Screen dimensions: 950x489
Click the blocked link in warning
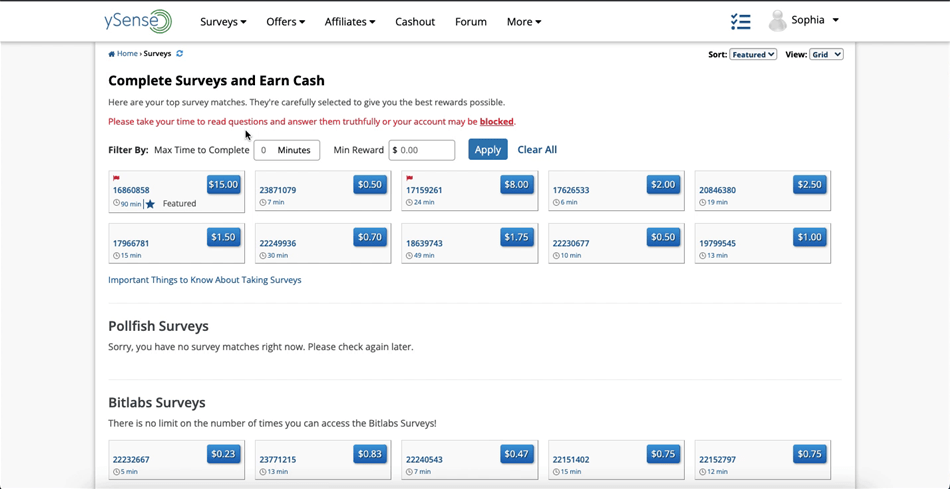(497, 121)
